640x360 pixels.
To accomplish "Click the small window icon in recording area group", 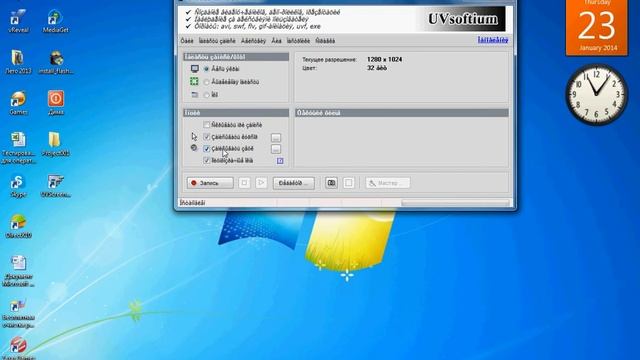I will pyautogui.click(x=195, y=95).
